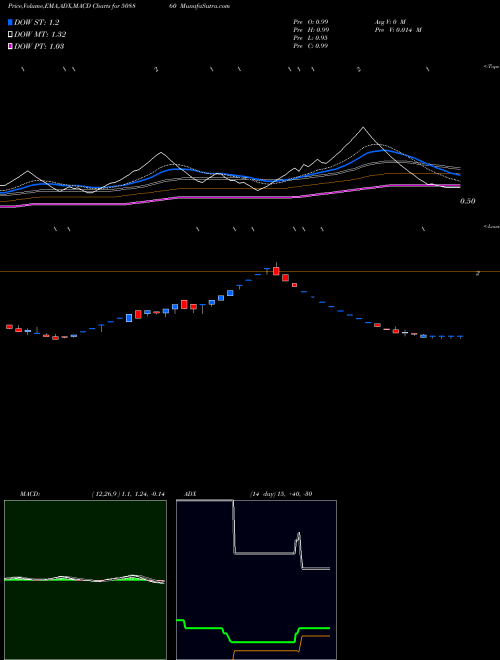Screen dimensions: 500x660
Task: Click the price level 2 axis label
Action: click(x=478, y=273)
